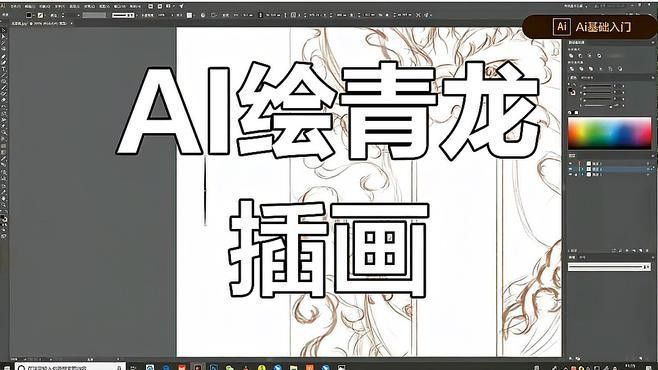Open the Layers panel options menu
658x370 pixels.
pos(653,156)
